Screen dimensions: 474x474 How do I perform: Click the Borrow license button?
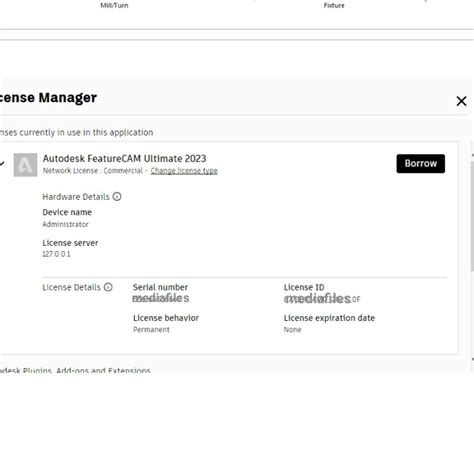[x=420, y=163]
